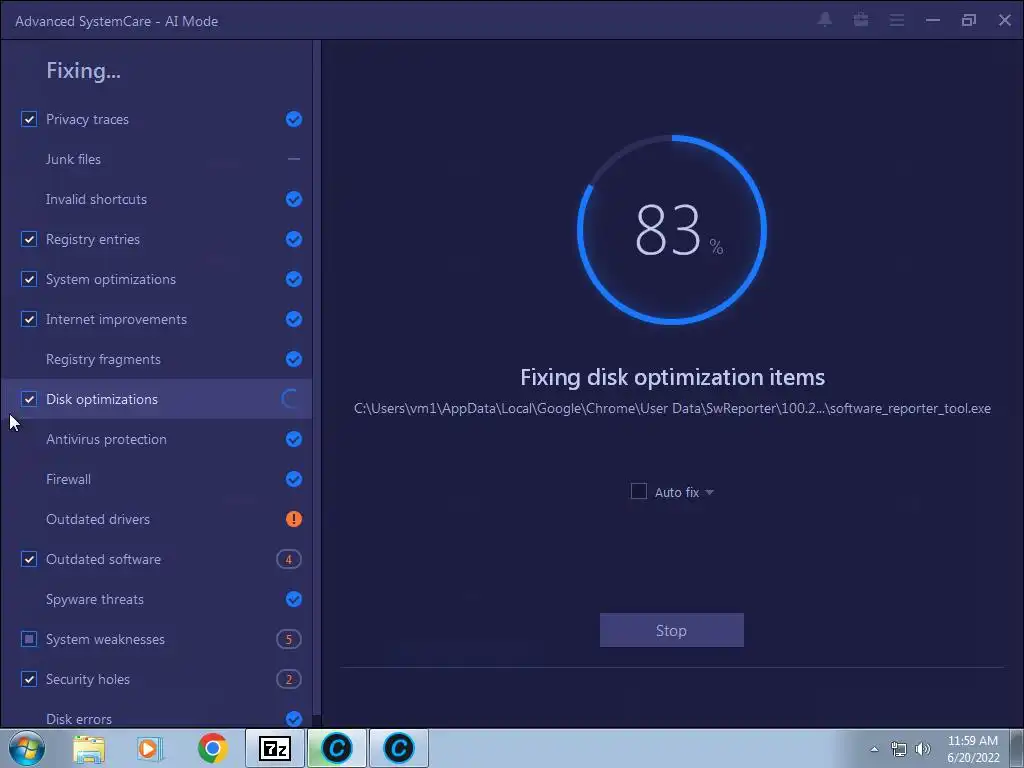This screenshot has height=768, width=1024.
Task: Click the Disk errors checkmark icon
Action: 294,719
